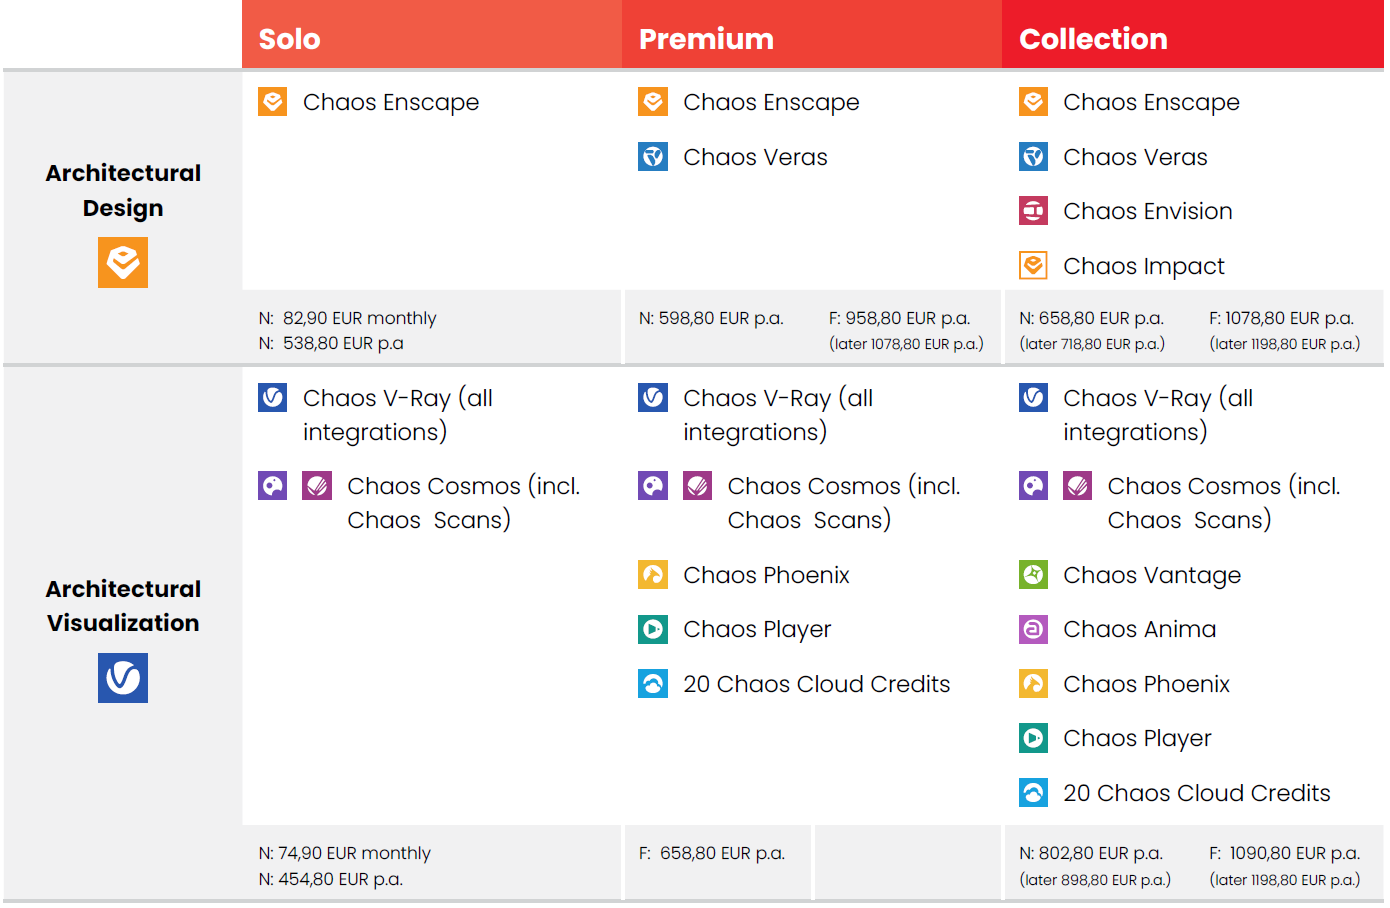
Task: Click the Chaos Scans icon in Premium column
Action: pos(698,486)
